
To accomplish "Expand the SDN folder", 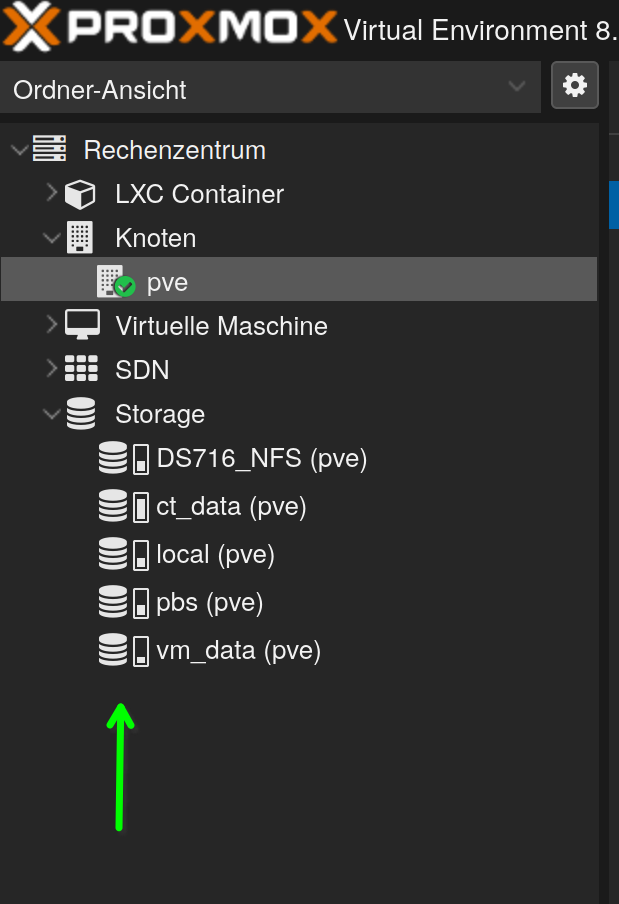I will click(52, 368).
